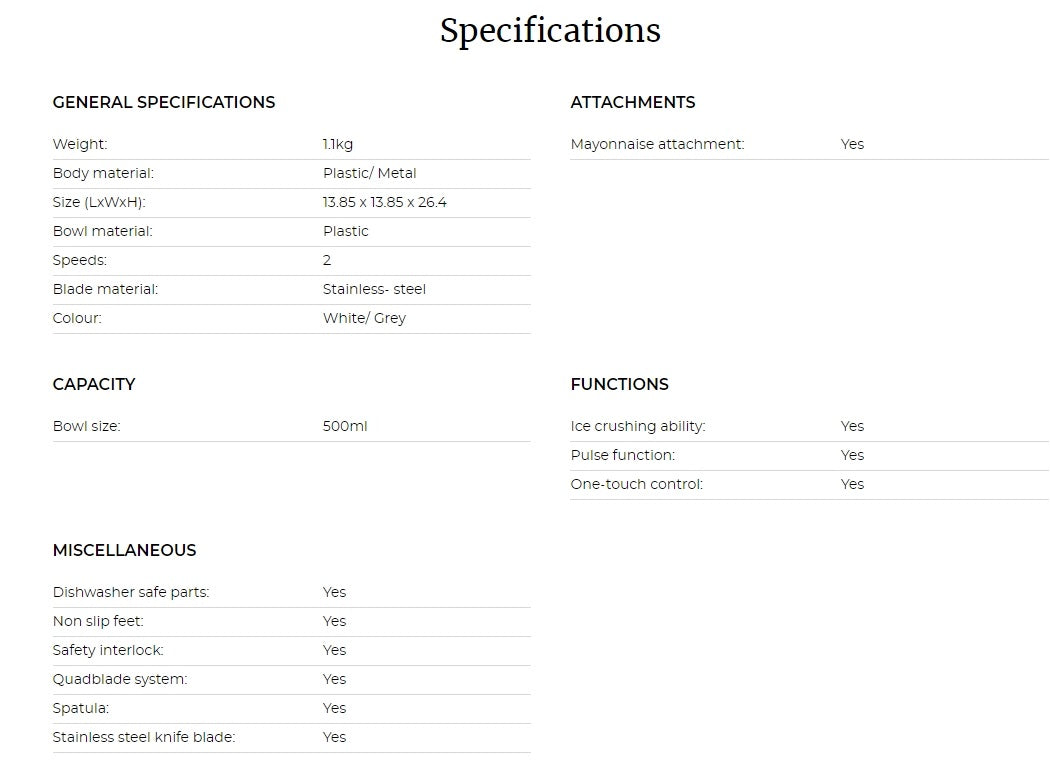Screen dimensions: 1050x760
Task: Click the ATTACHMENTS section heading
Action: coord(633,102)
